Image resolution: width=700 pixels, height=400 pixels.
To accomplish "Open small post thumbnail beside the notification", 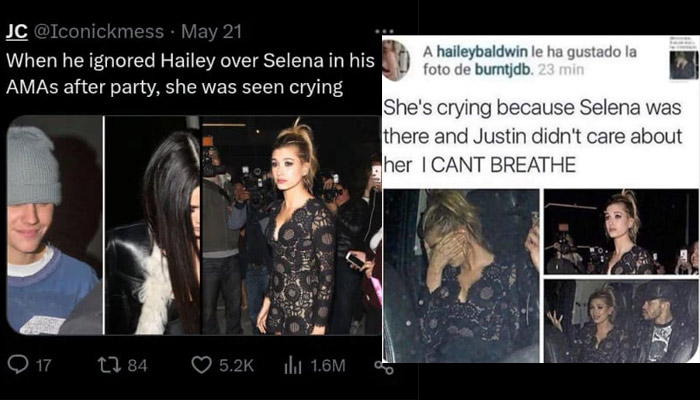I will pyautogui.click(x=684, y=65).
